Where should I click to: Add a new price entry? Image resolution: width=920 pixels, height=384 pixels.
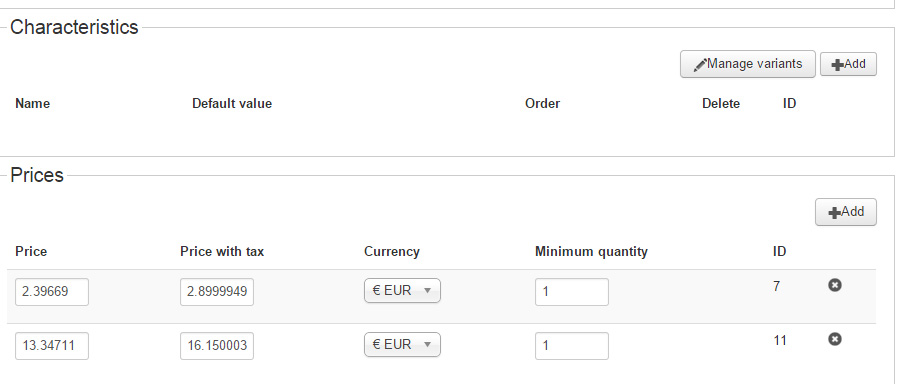tap(845, 212)
